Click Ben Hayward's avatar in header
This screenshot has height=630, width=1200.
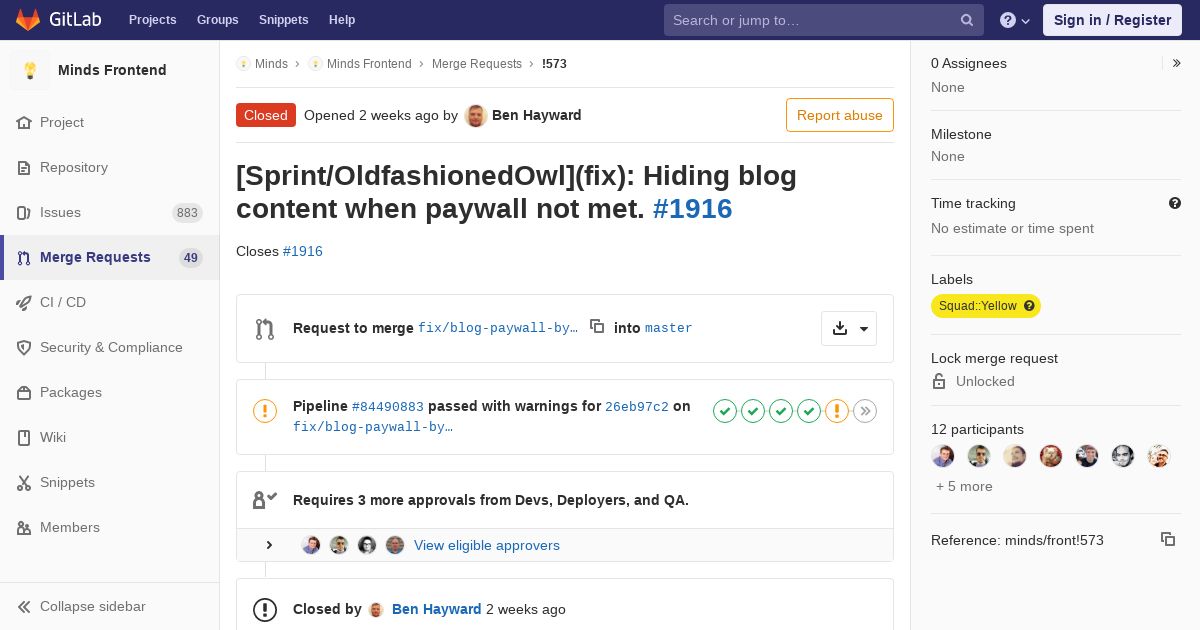pos(476,115)
